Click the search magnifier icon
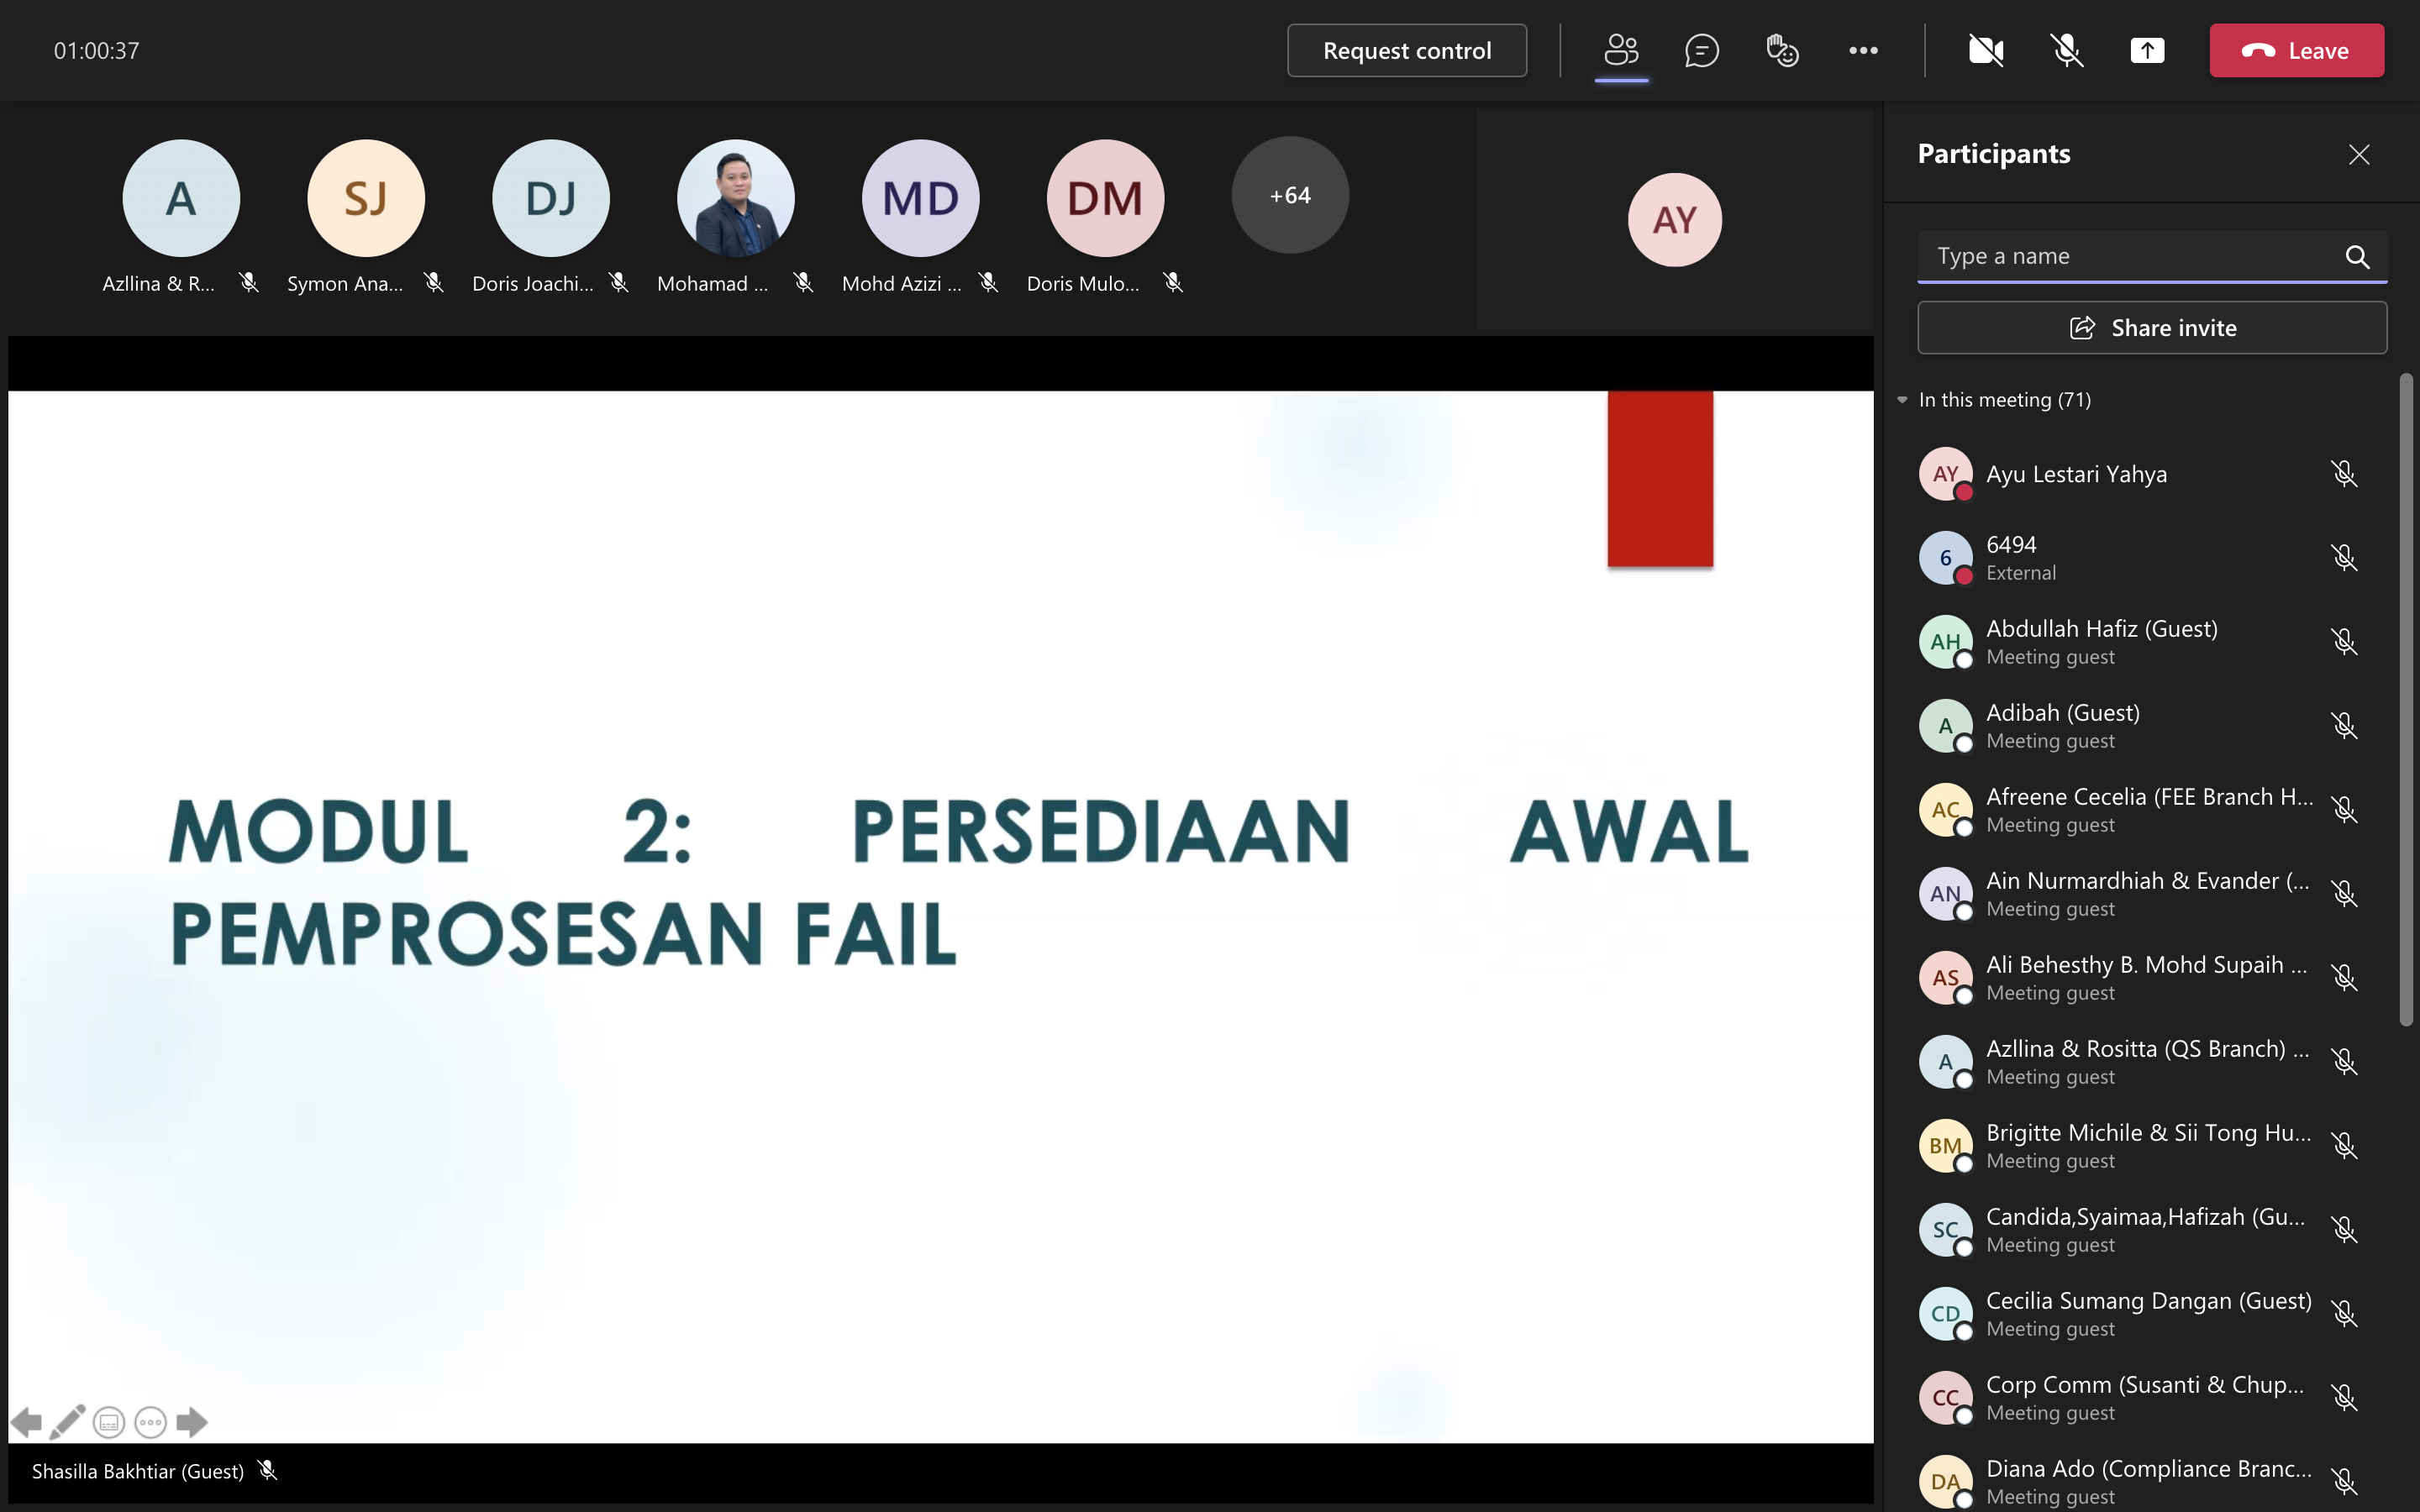 coord(2357,257)
